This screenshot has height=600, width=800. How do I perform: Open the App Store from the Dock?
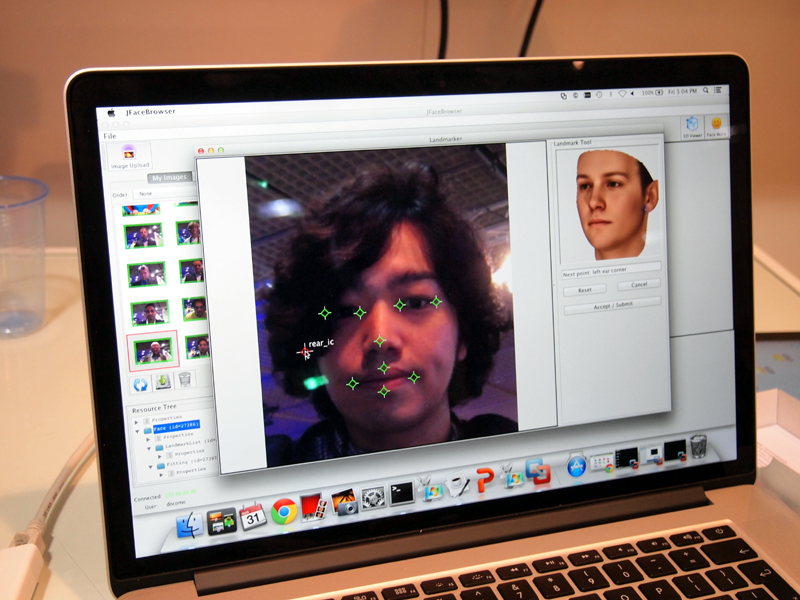(577, 465)
